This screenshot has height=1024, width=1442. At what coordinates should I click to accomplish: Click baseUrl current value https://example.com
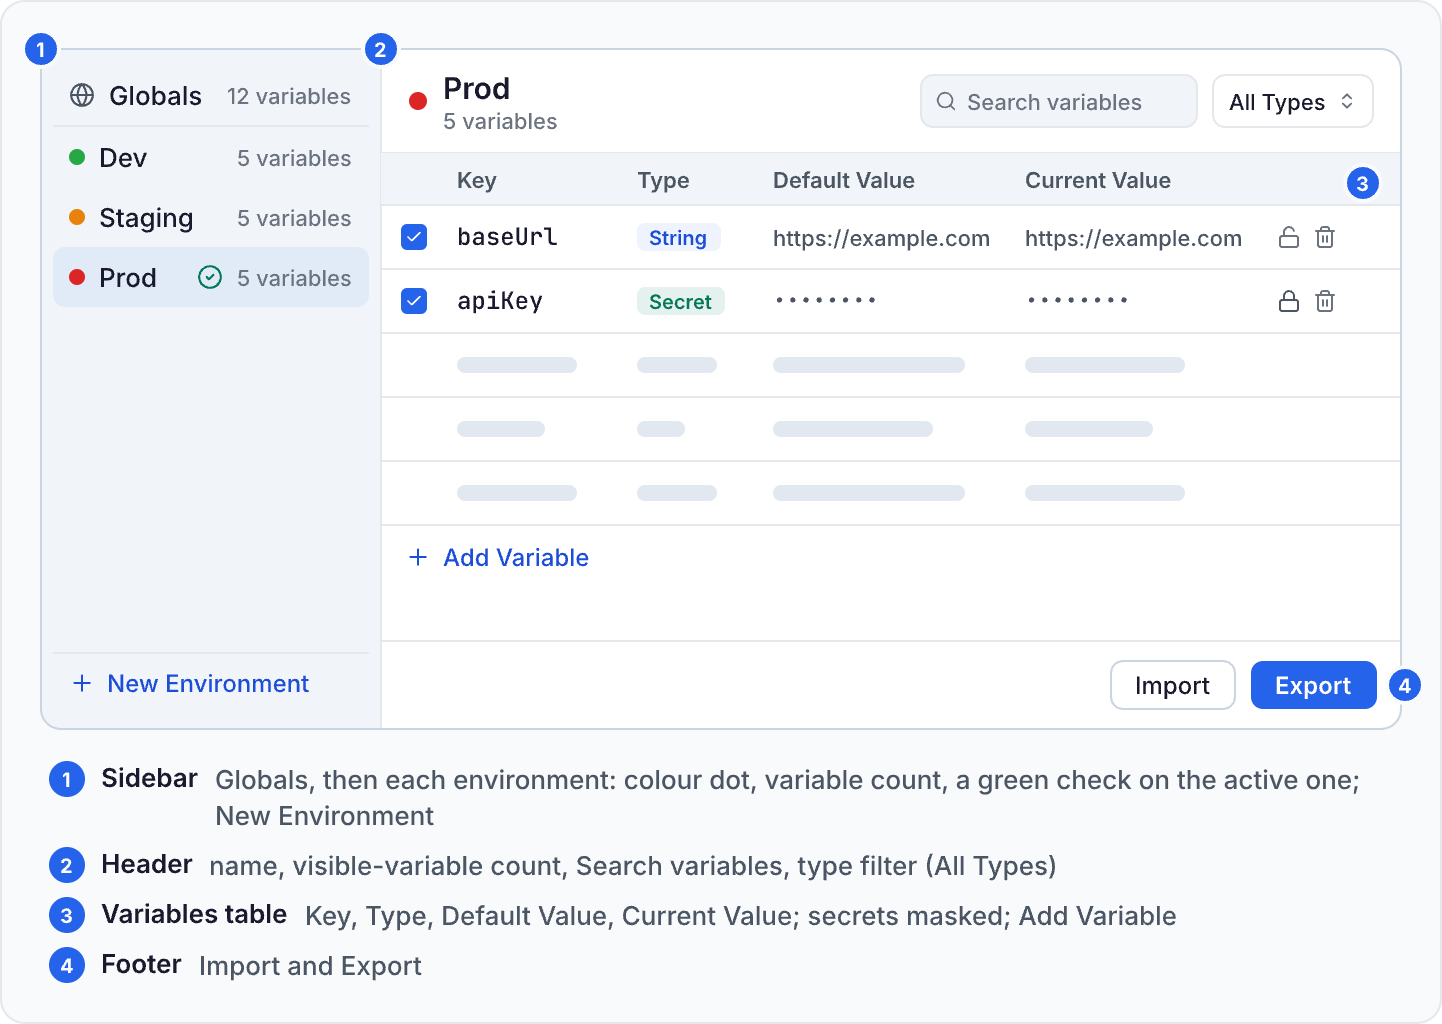1133,238
